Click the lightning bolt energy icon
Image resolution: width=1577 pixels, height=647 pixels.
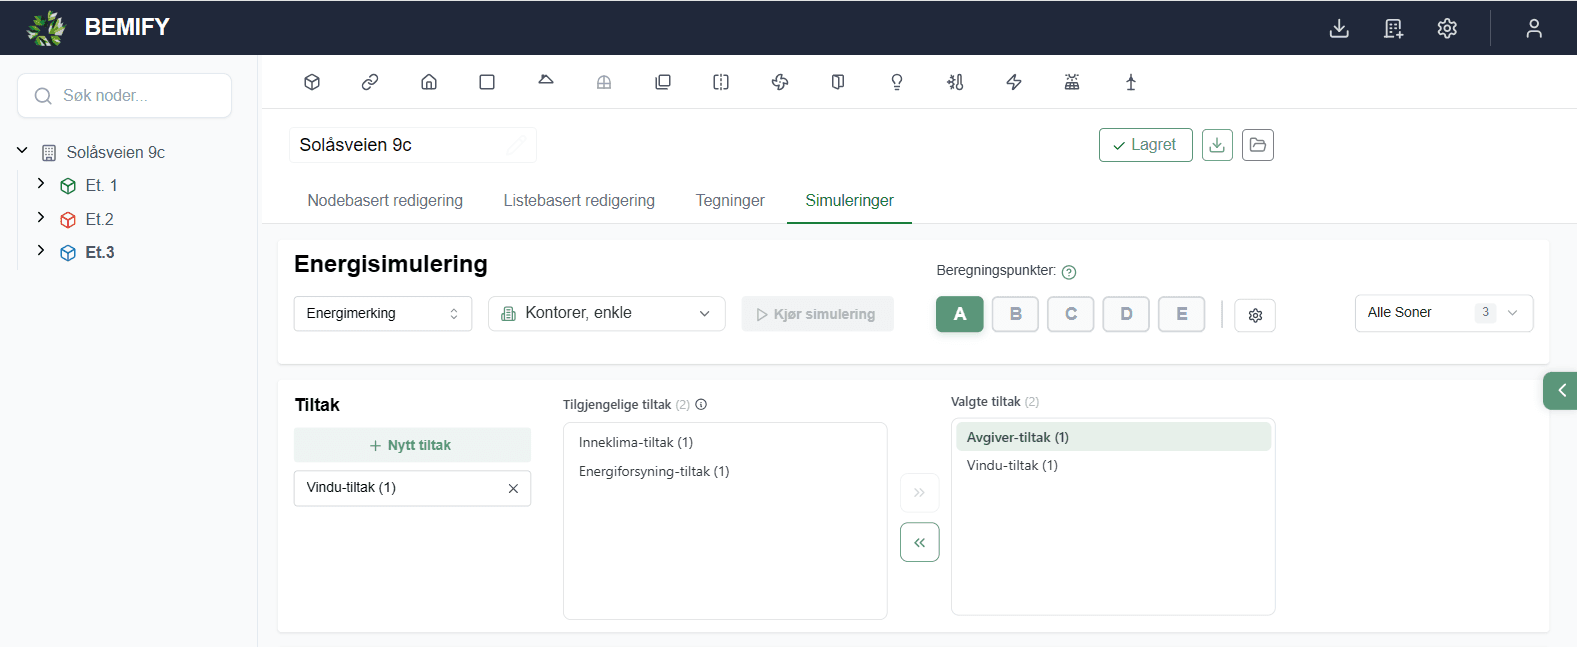pyautogui.click(x=1014, y=82)
